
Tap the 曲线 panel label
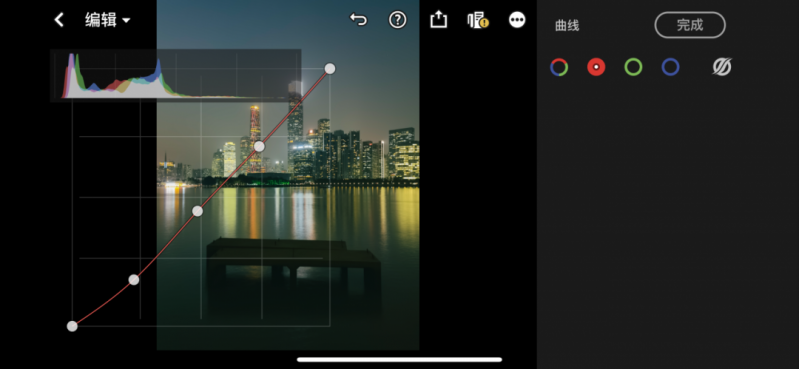pos(567,25)
